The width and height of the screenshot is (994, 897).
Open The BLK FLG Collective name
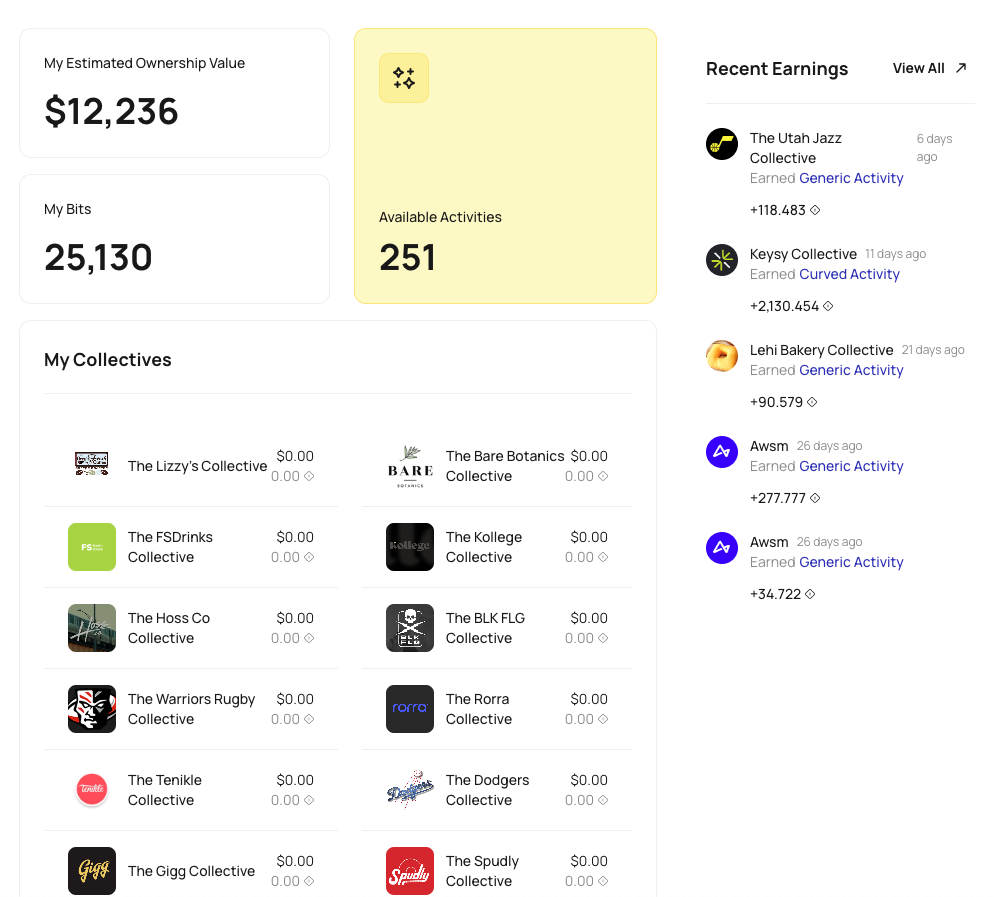pos(485,628)
